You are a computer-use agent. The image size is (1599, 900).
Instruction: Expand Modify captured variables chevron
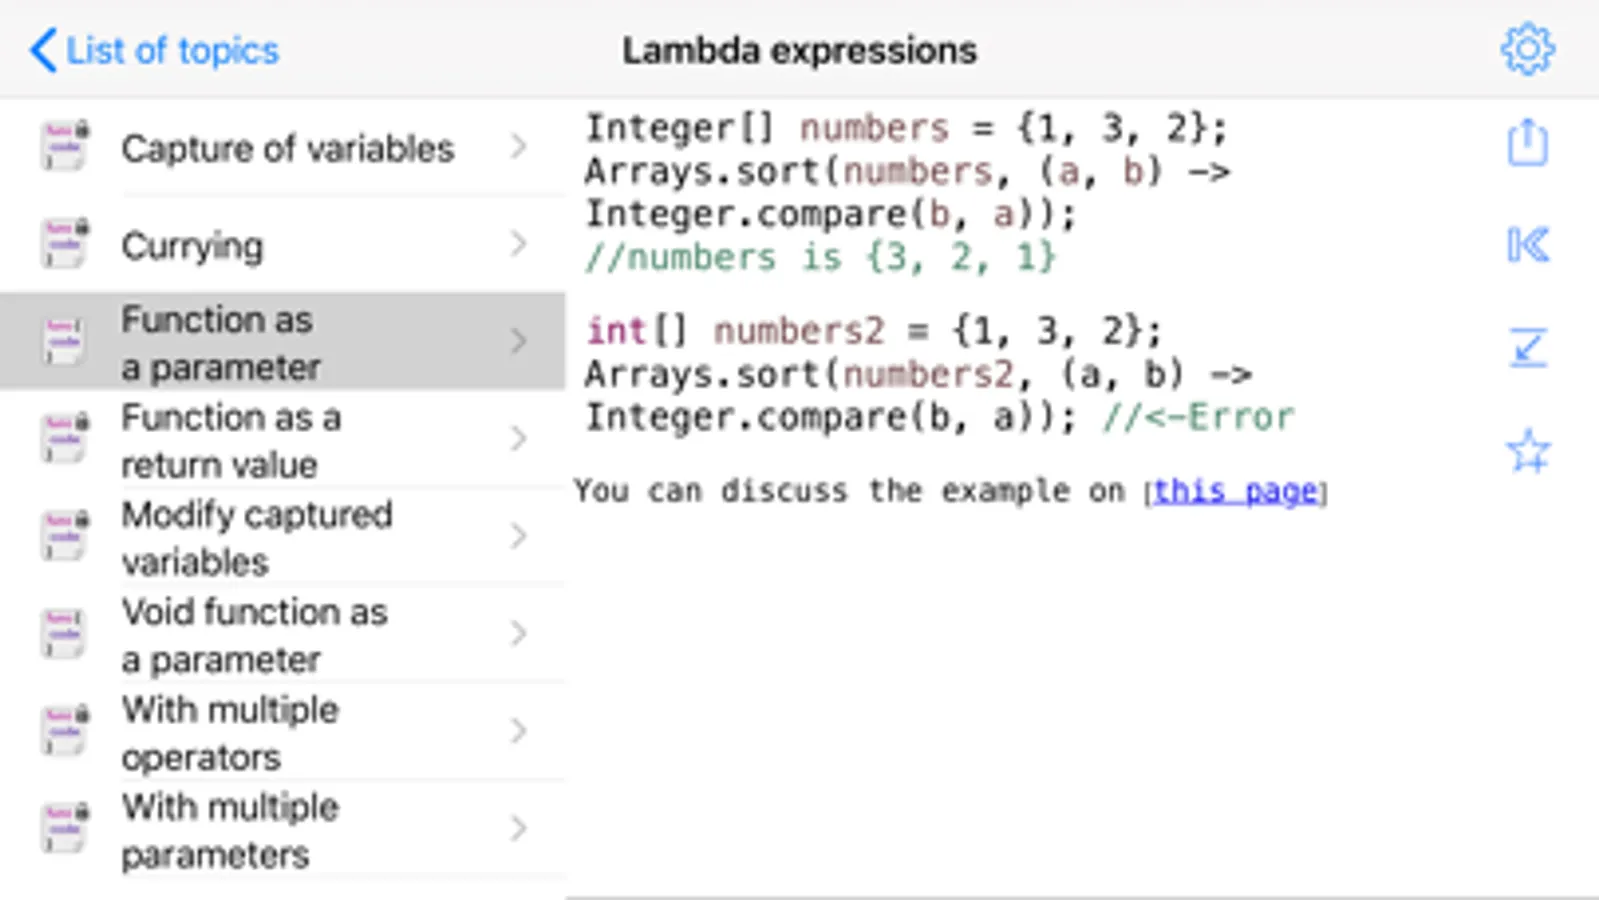click(518, 536)
